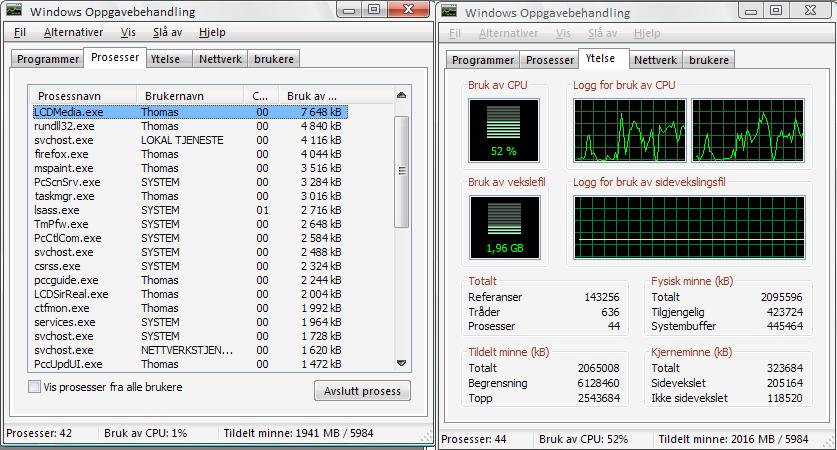Enable Vis prosesser fra alle brukere checkbox

[x=34, y=386]
